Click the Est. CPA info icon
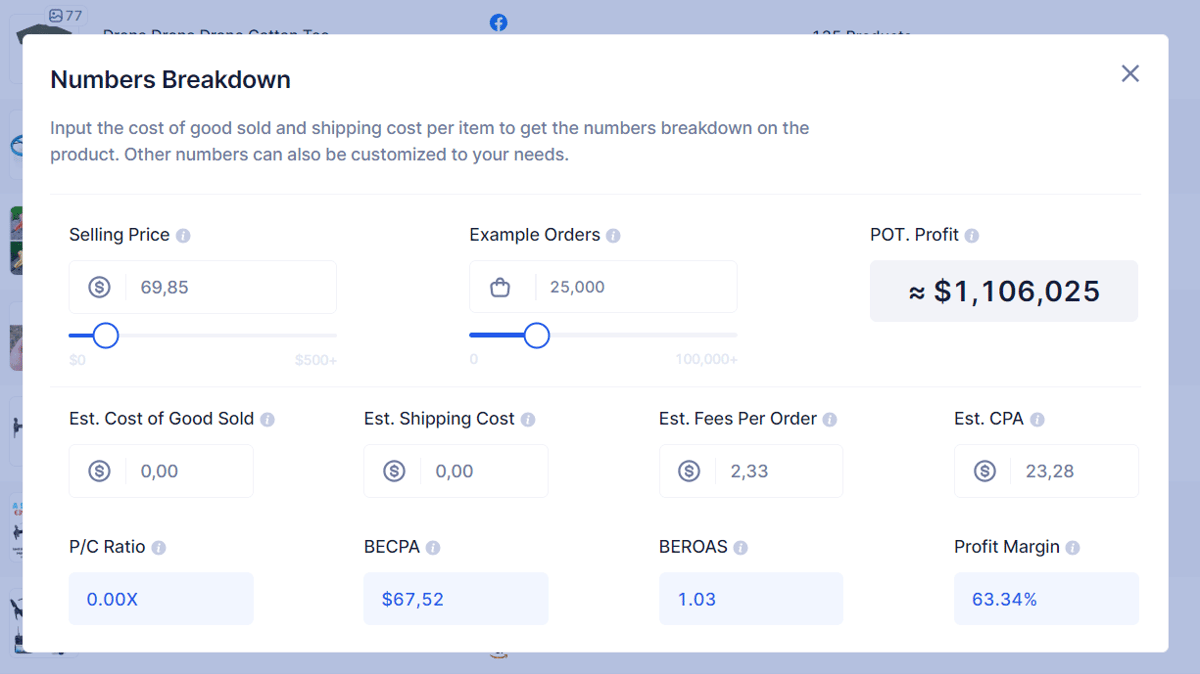Screen dimensions: 1200x674 point(1037,420)
